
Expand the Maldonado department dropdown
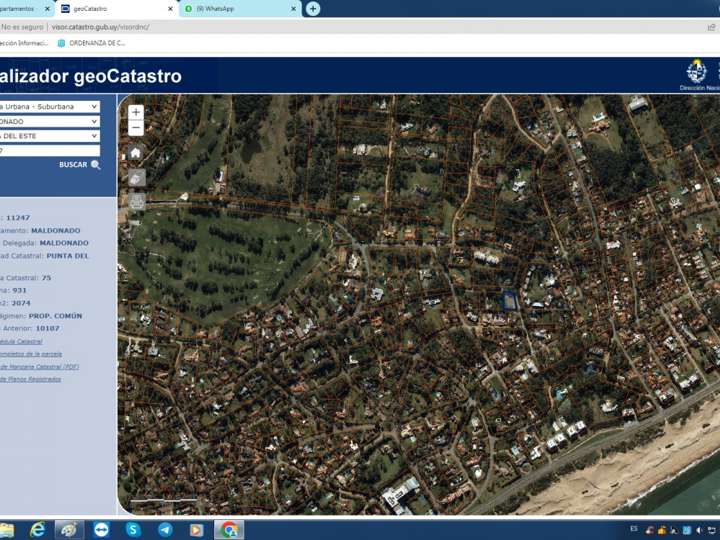coord(49,121)
